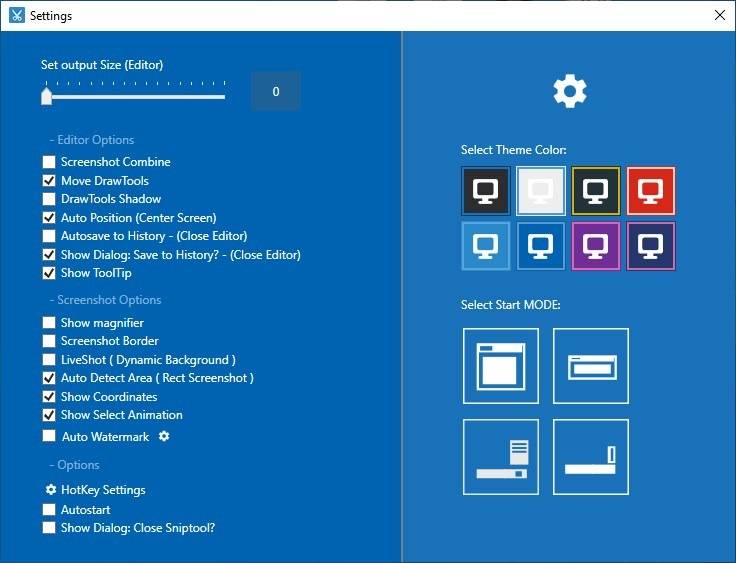The image size is (736, 563).
Task: Select the purple theme color swatch
Action: pos(596,246)
